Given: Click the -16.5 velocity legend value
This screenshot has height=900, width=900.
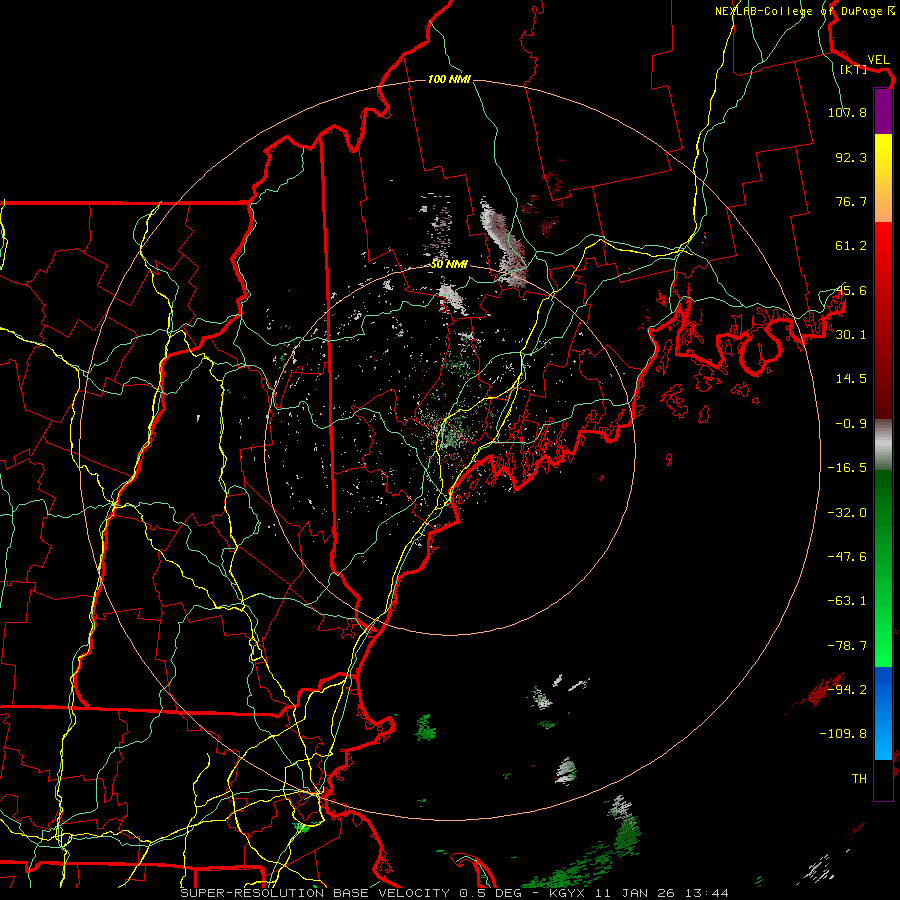Looking at the screenshot, I should pyautogui.click(x=847, y=468).
